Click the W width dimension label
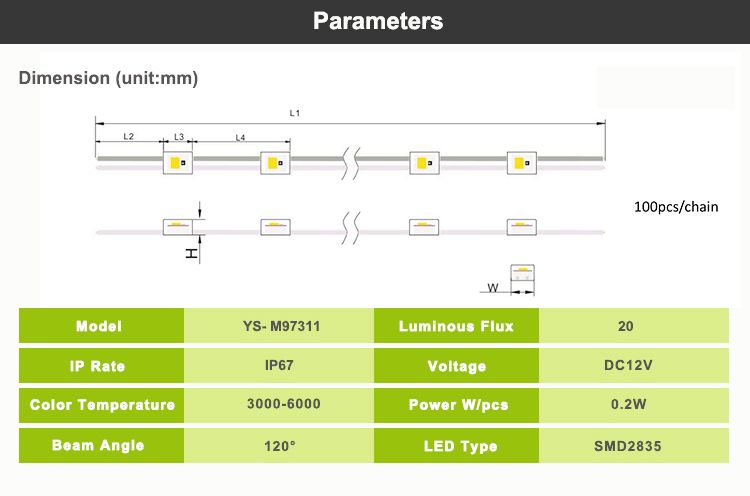 pyautogui.click(x=493, y=287)
